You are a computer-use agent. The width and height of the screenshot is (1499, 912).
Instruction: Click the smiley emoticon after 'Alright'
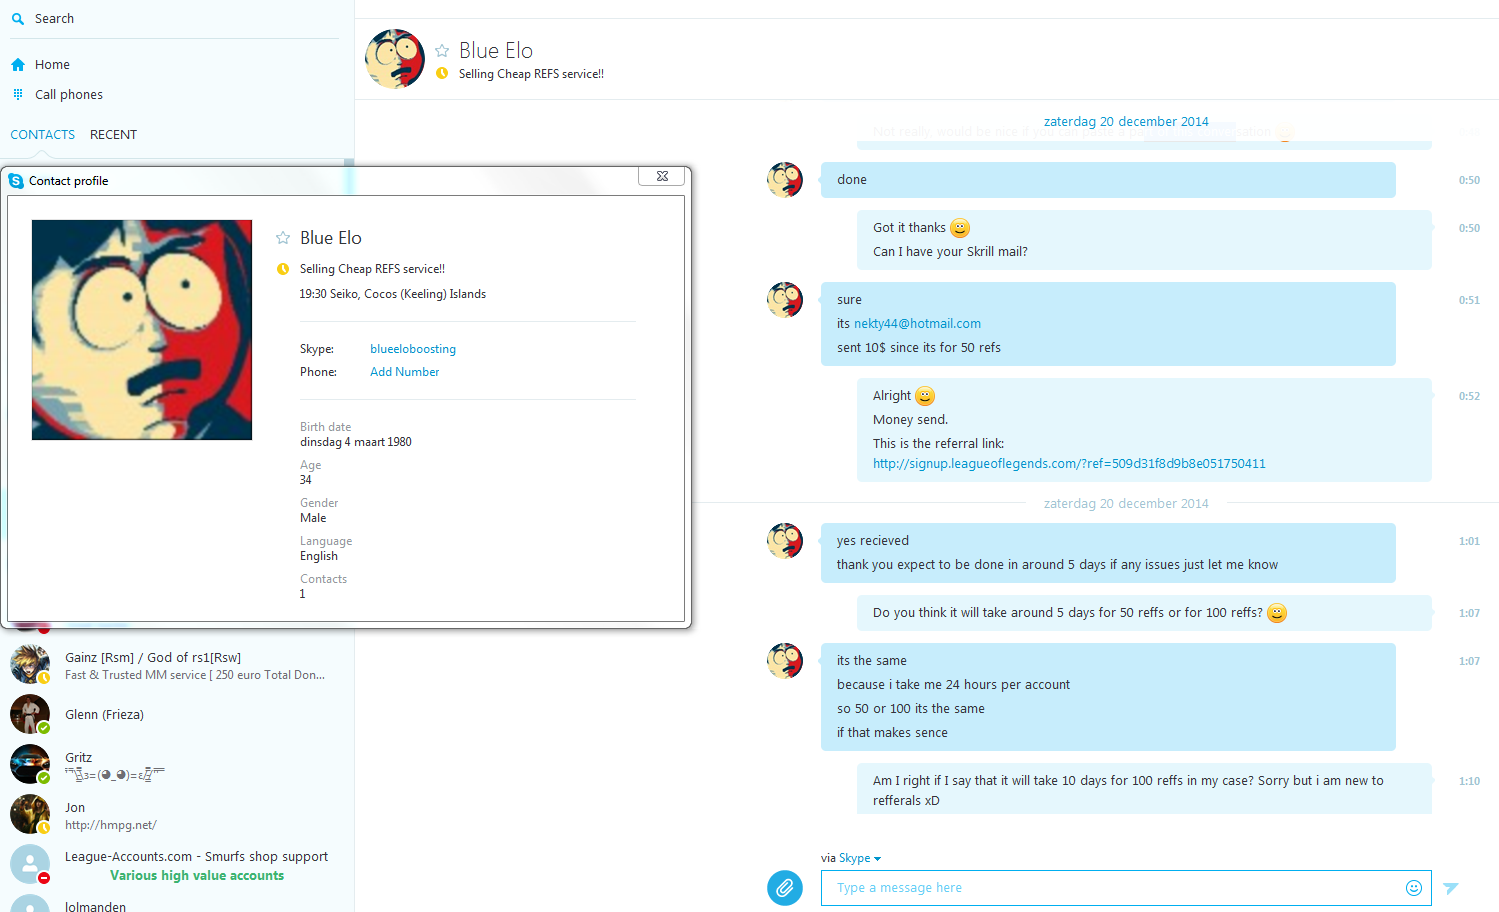(925, 396)
